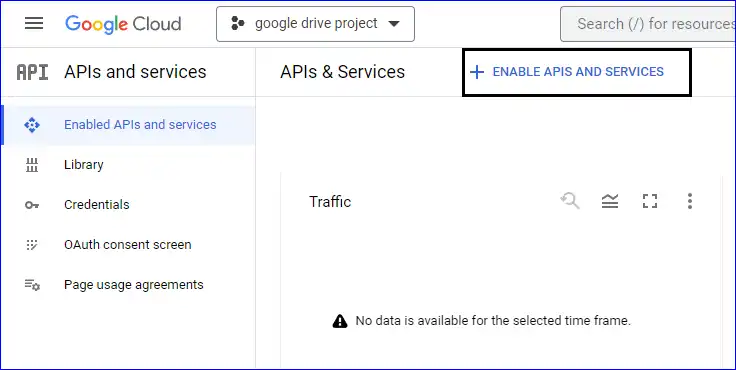Click the APIs & Services page heading

342,72
